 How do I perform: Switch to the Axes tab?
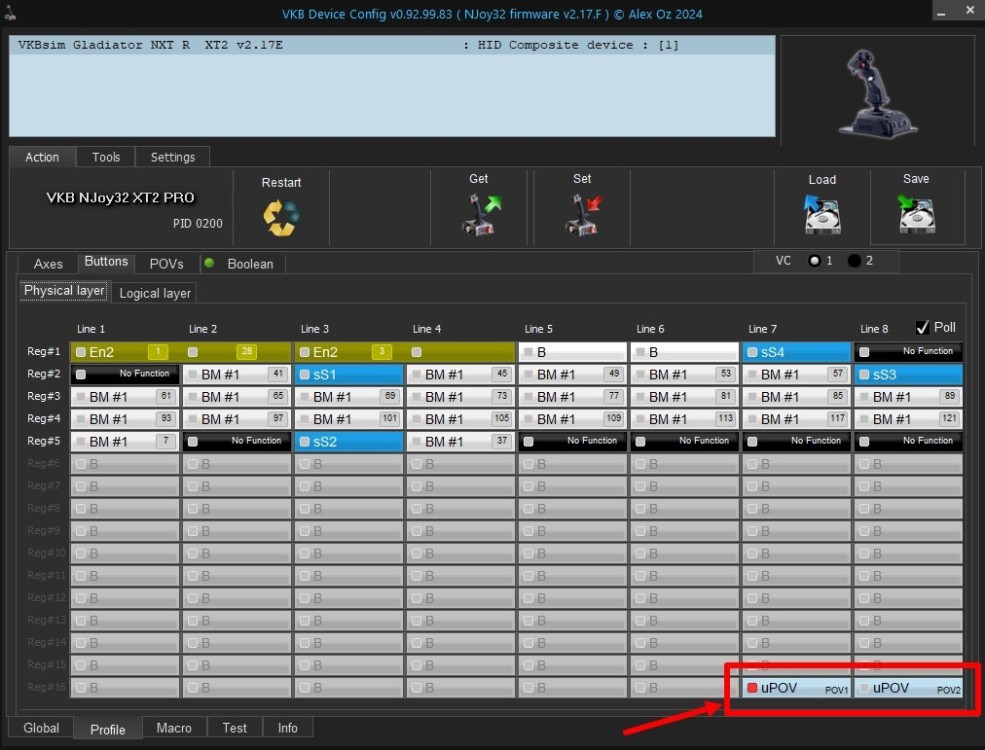click(48, 264)
